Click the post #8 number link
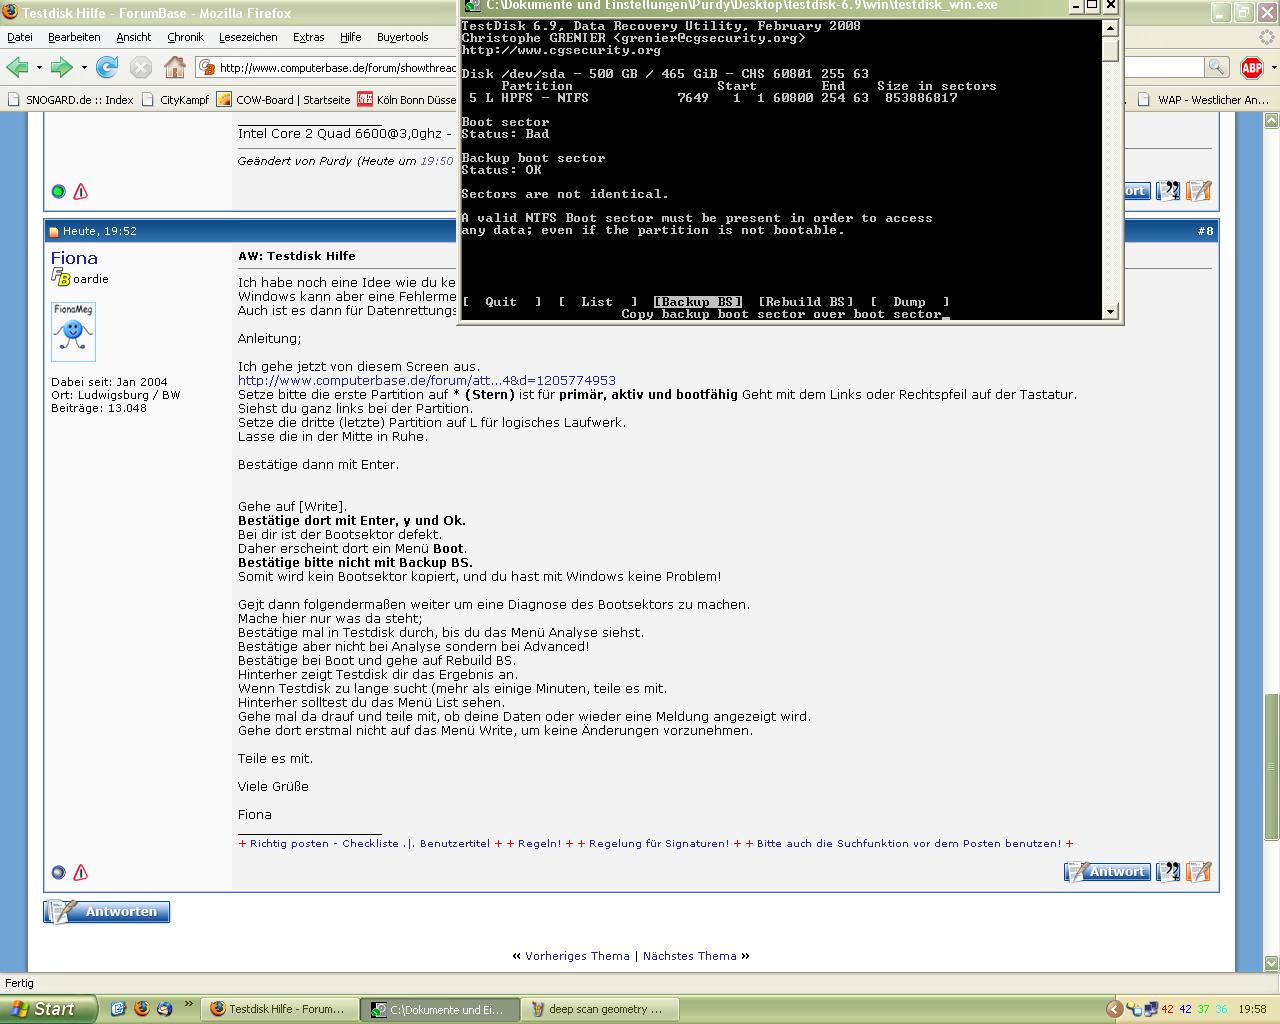This screenshot has width=1280, height=1024. coord(1205,231)
